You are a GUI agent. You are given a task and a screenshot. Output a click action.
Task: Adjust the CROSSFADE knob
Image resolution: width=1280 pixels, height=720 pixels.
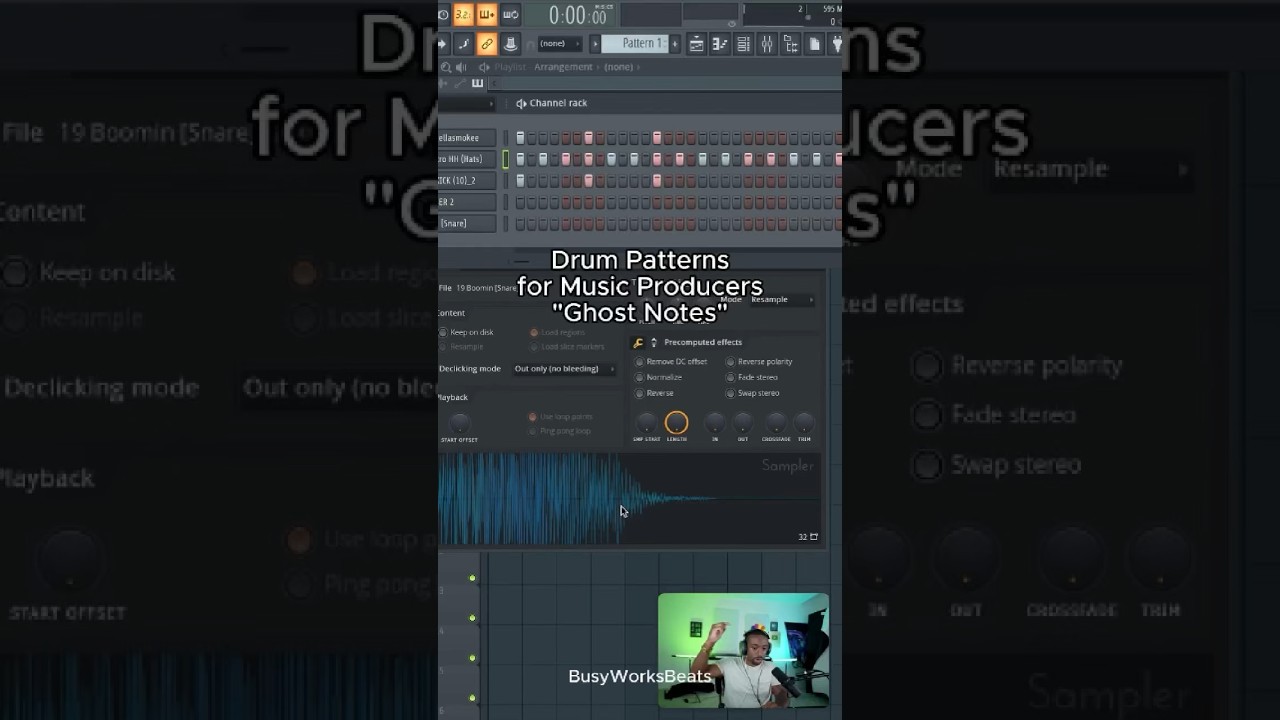(x=776, y=423)
